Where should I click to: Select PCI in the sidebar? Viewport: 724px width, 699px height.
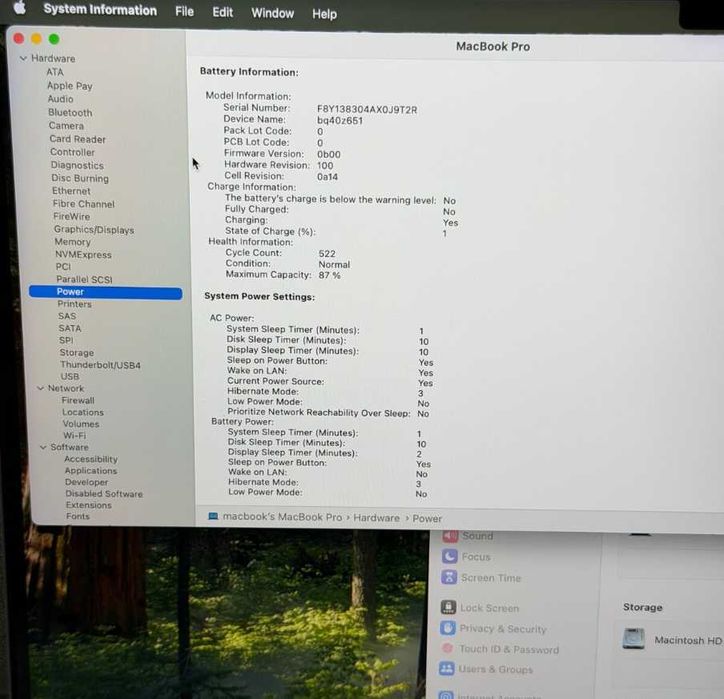63,266
